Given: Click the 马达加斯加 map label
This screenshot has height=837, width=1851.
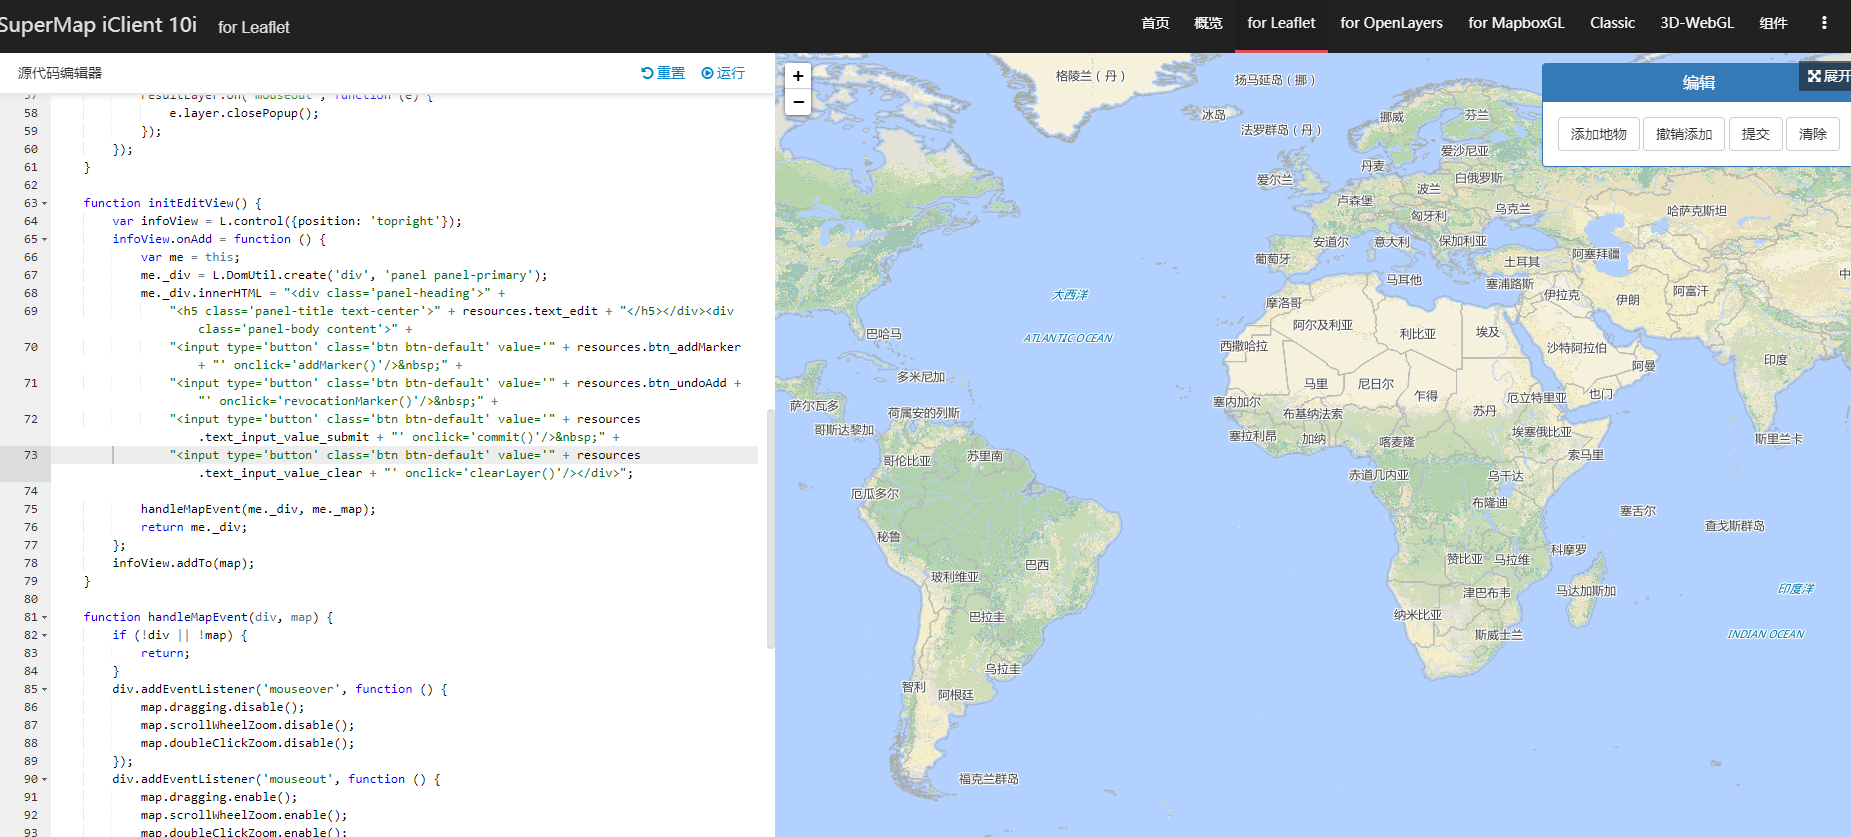Looking at the screenshot, I should coord(1586,591).
